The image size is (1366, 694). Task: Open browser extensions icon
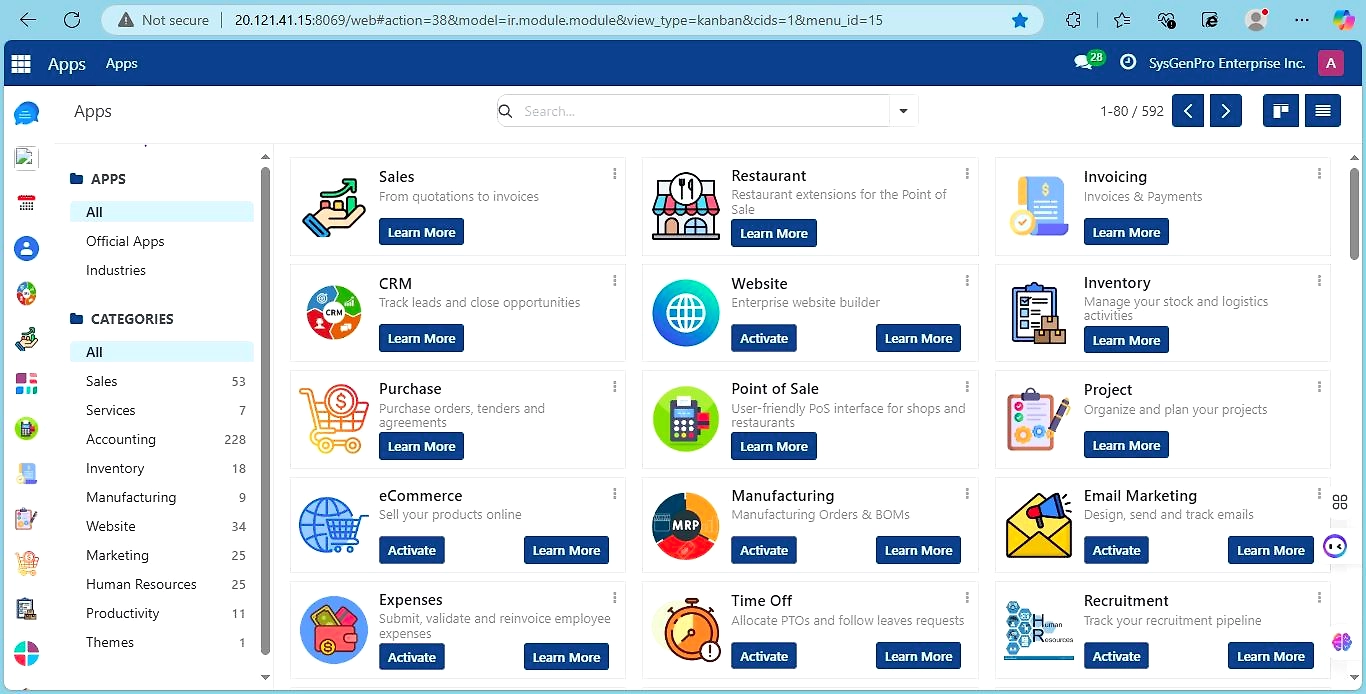coord(1074,20)
